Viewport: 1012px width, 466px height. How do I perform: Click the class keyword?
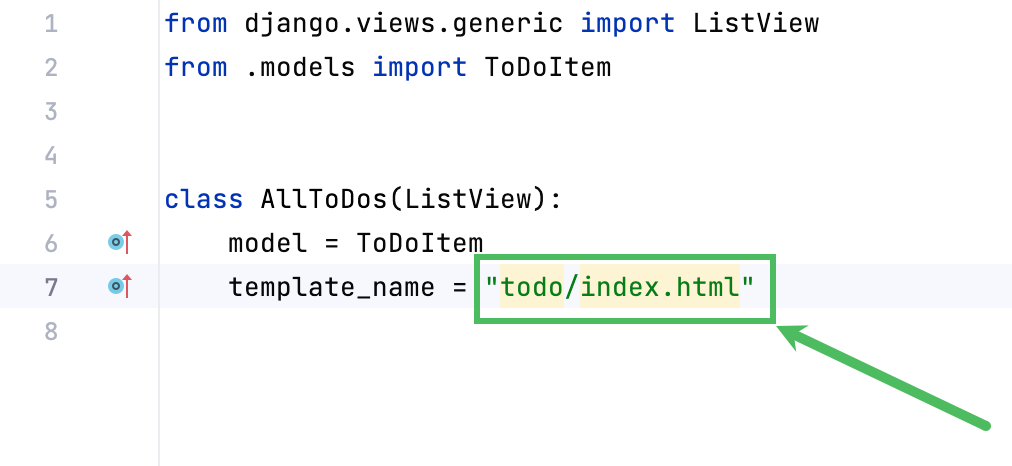point(204,199)
